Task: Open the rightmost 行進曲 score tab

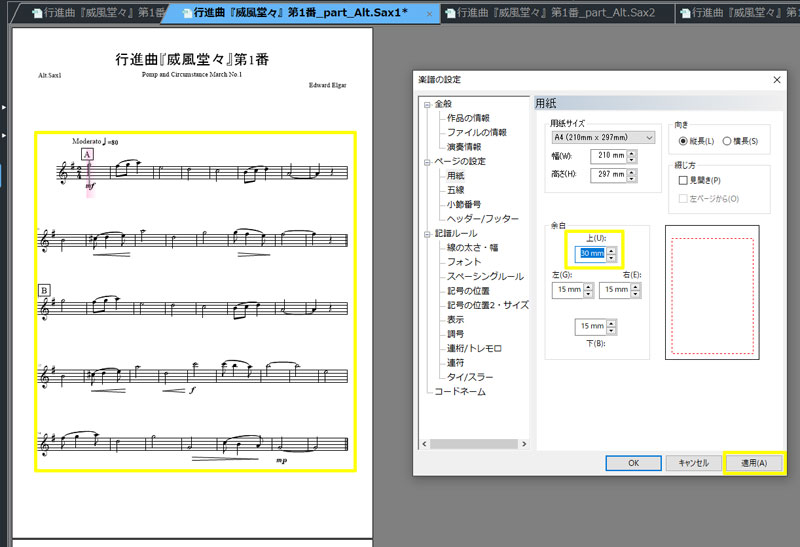Action: click(x=739, y=12)
